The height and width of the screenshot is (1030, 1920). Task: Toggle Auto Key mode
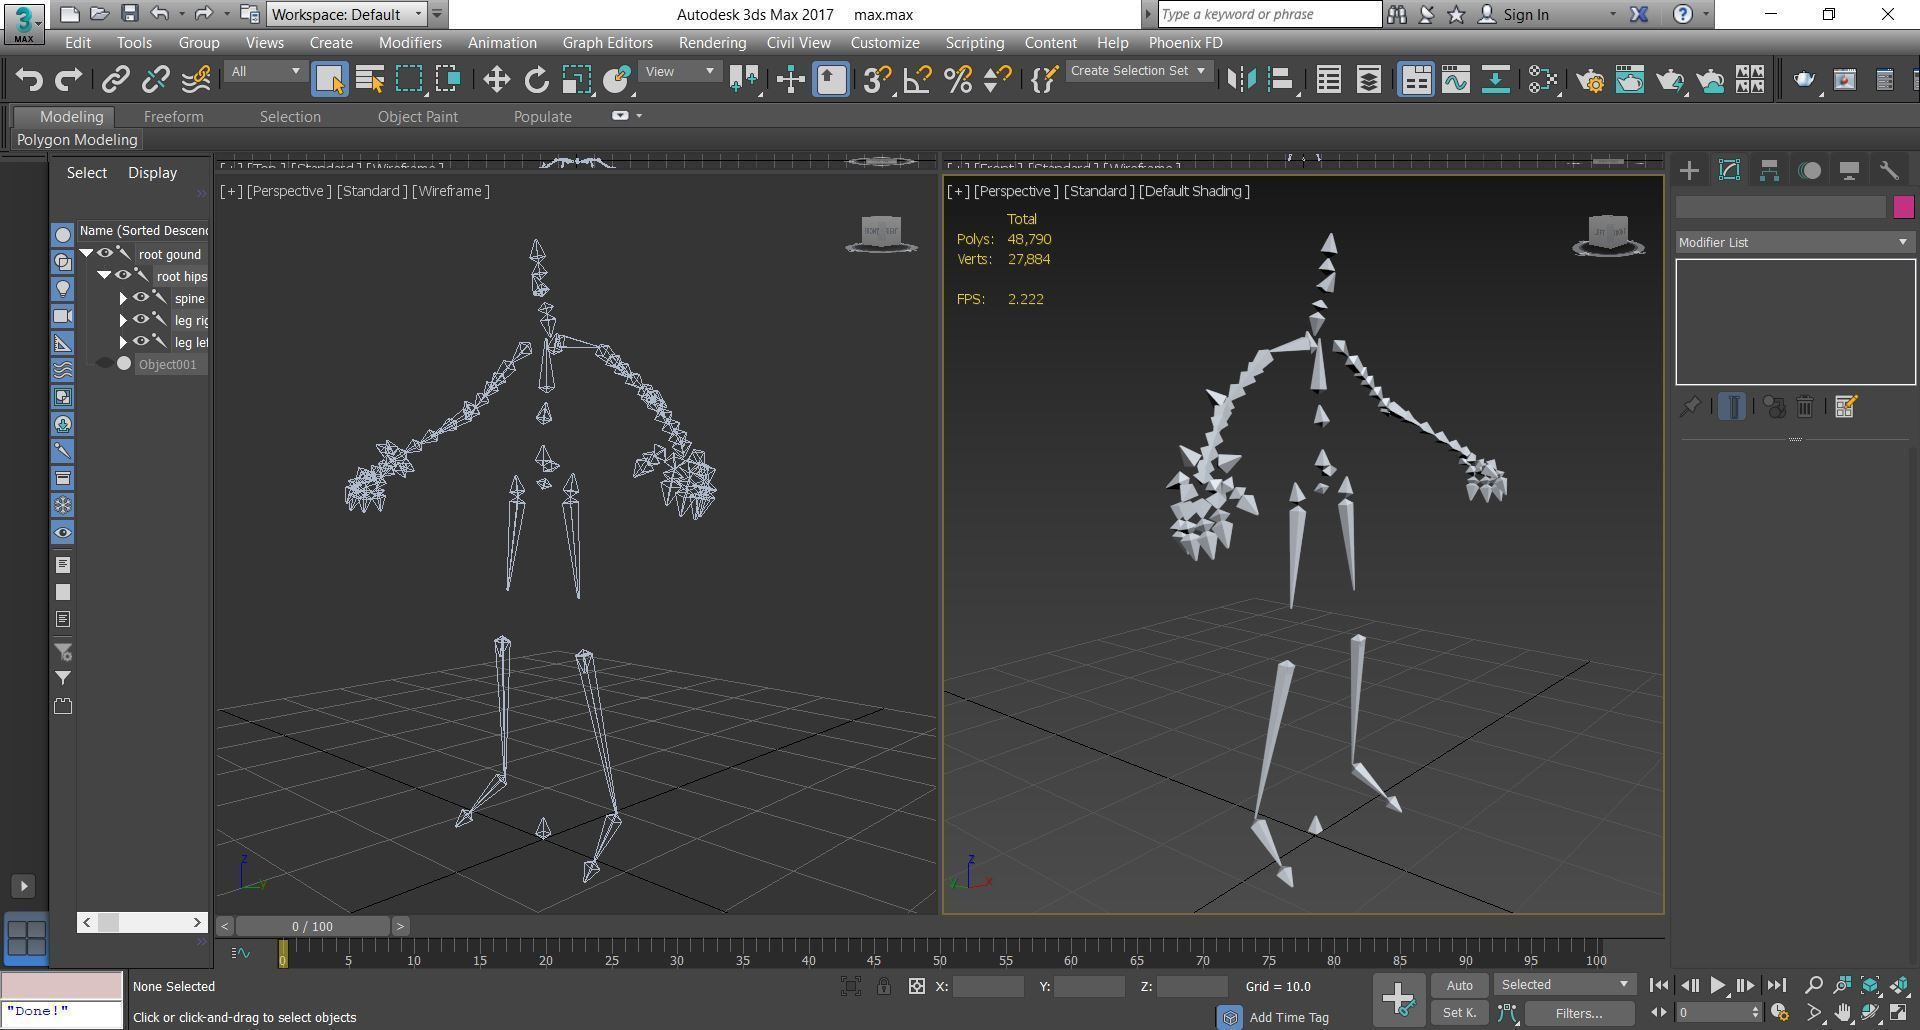tap(1459, 986)
